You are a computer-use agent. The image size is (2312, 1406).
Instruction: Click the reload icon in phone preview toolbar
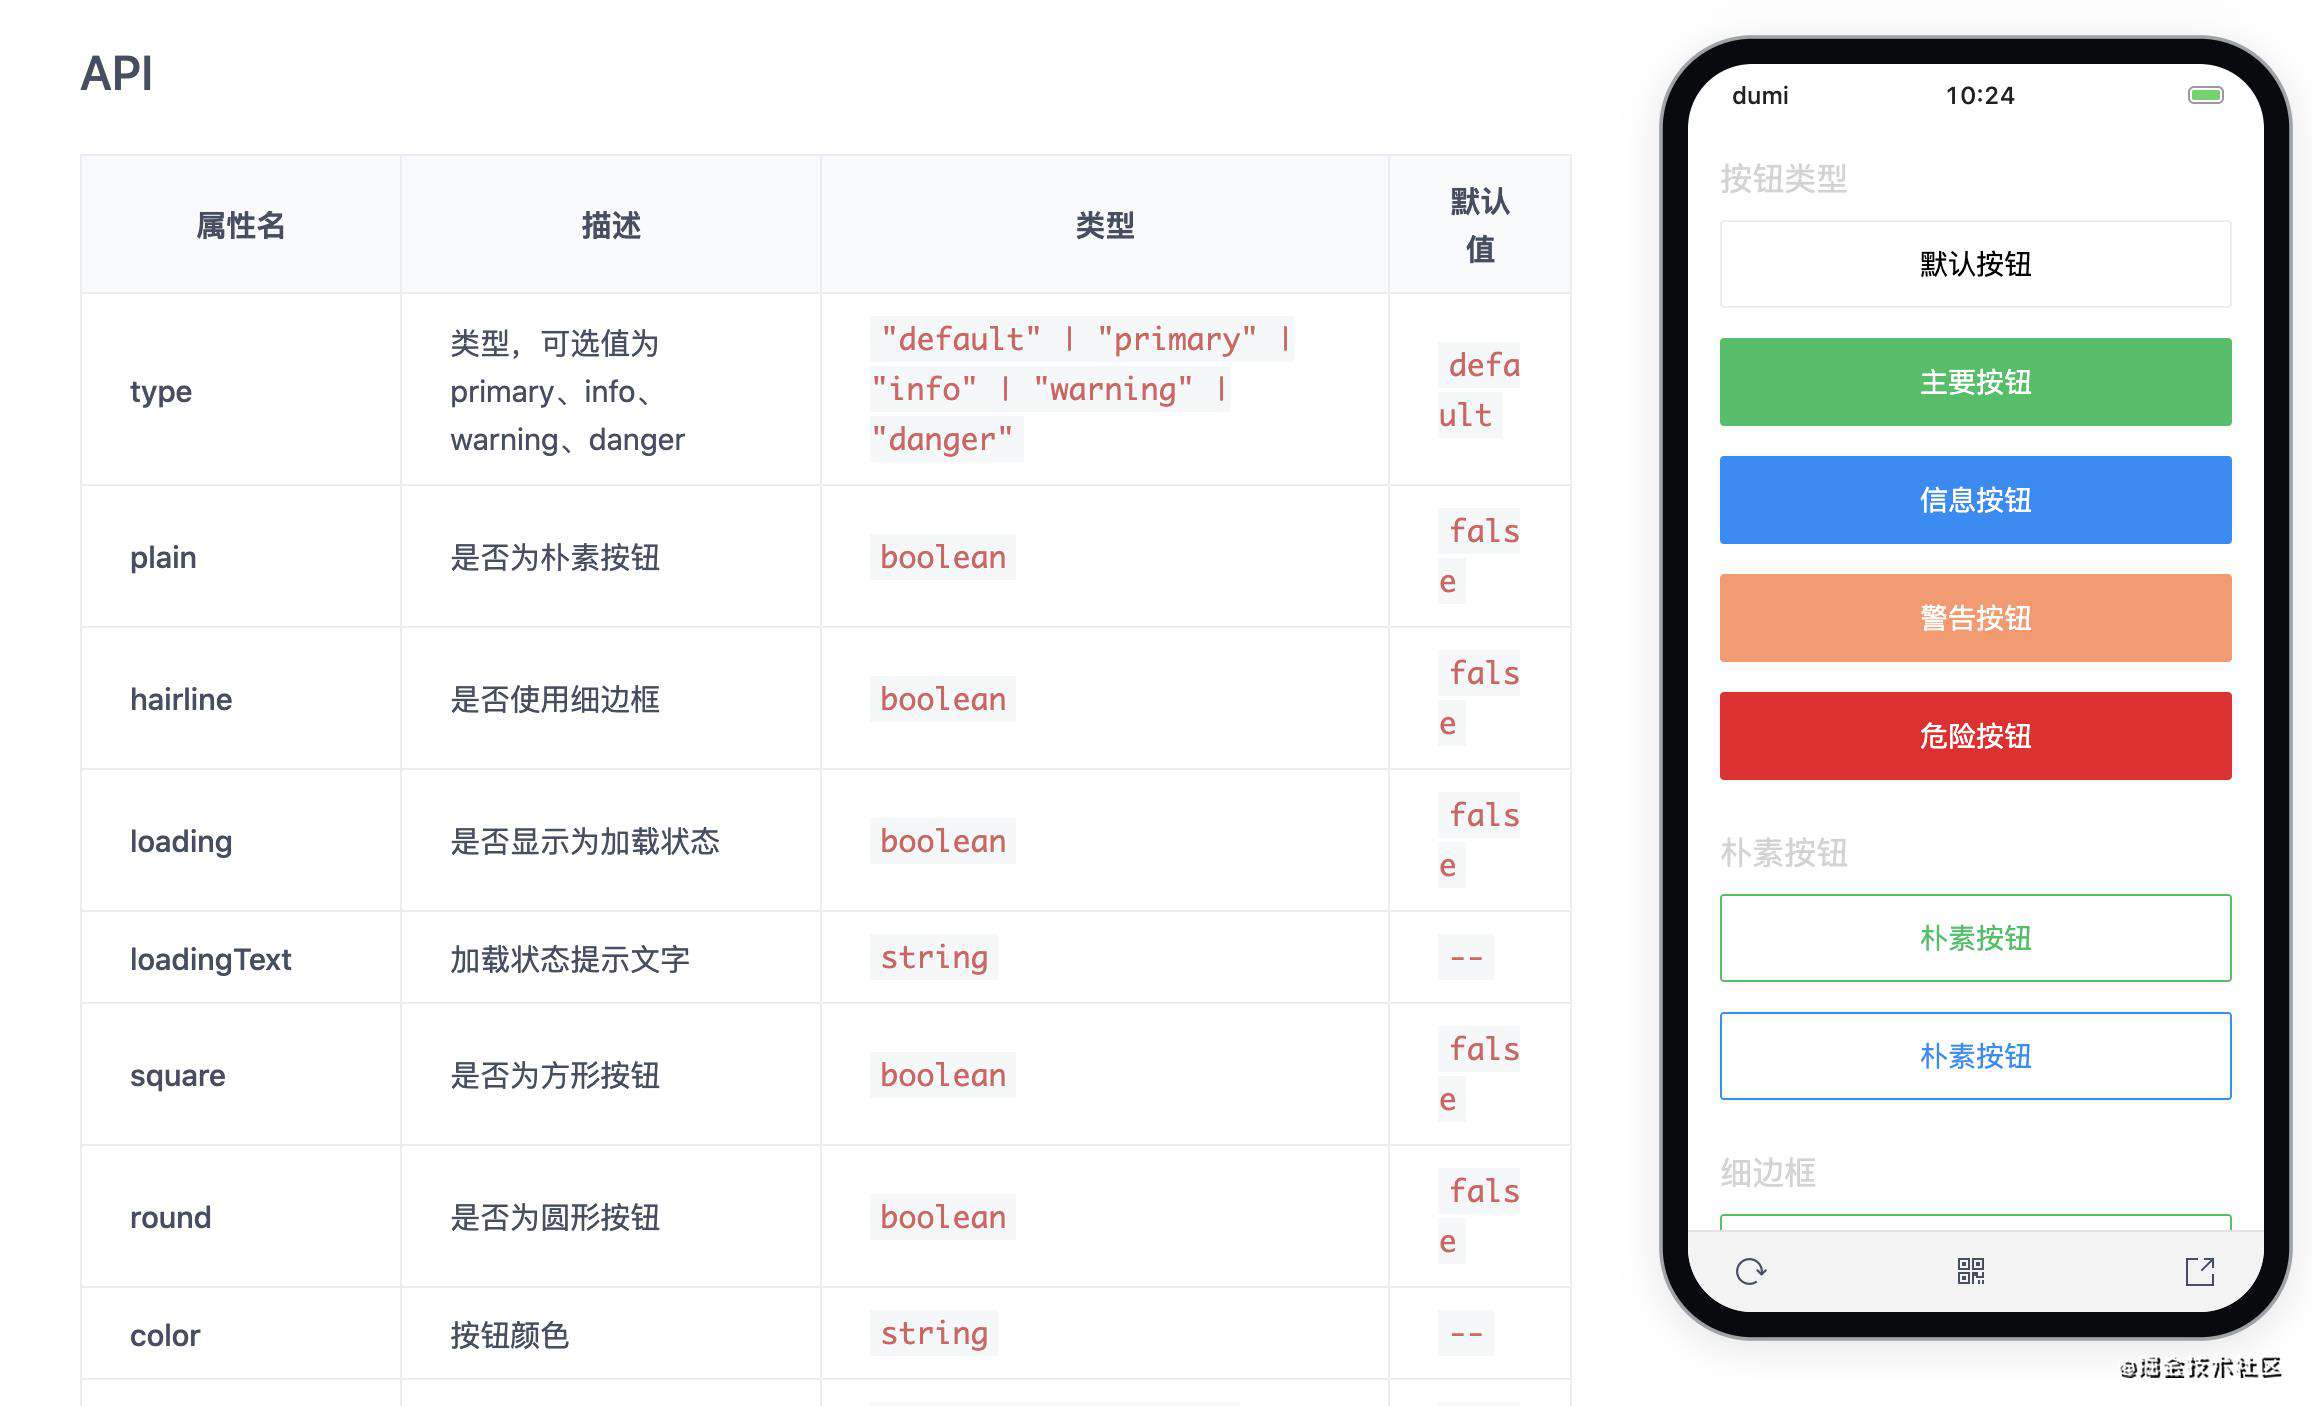[x=1750, y=1271]
